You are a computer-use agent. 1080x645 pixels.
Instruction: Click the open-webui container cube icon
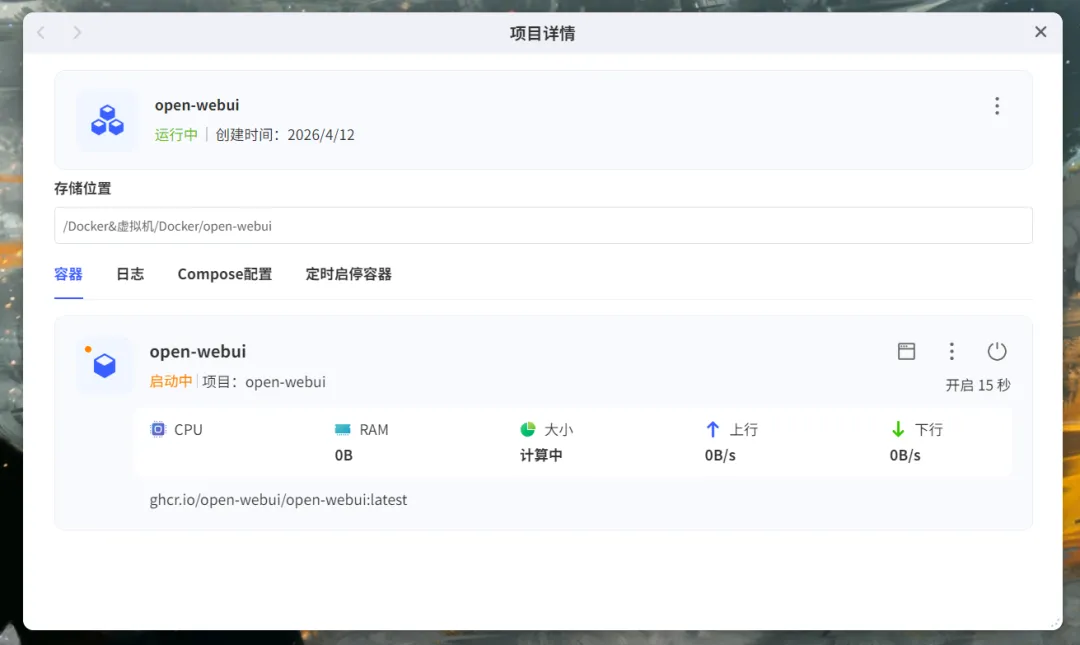[x=105, y=365]
